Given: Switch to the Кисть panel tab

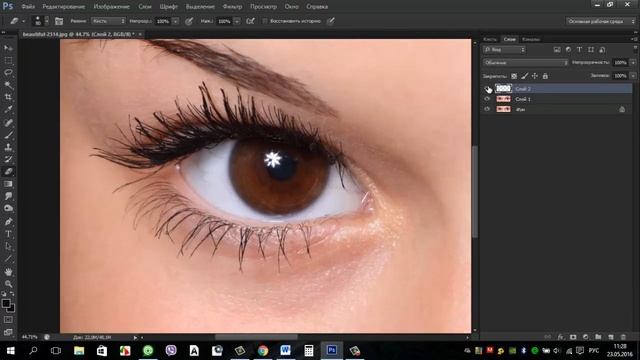Looking at the screenshot, I should (490, 39).
